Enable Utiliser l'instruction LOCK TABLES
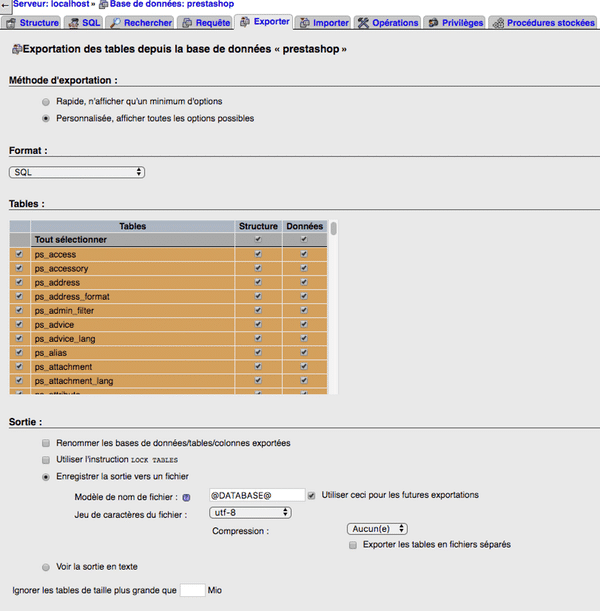Image resolution: width=600 pixels, height=611 pixels. click(x=46, y=460)
